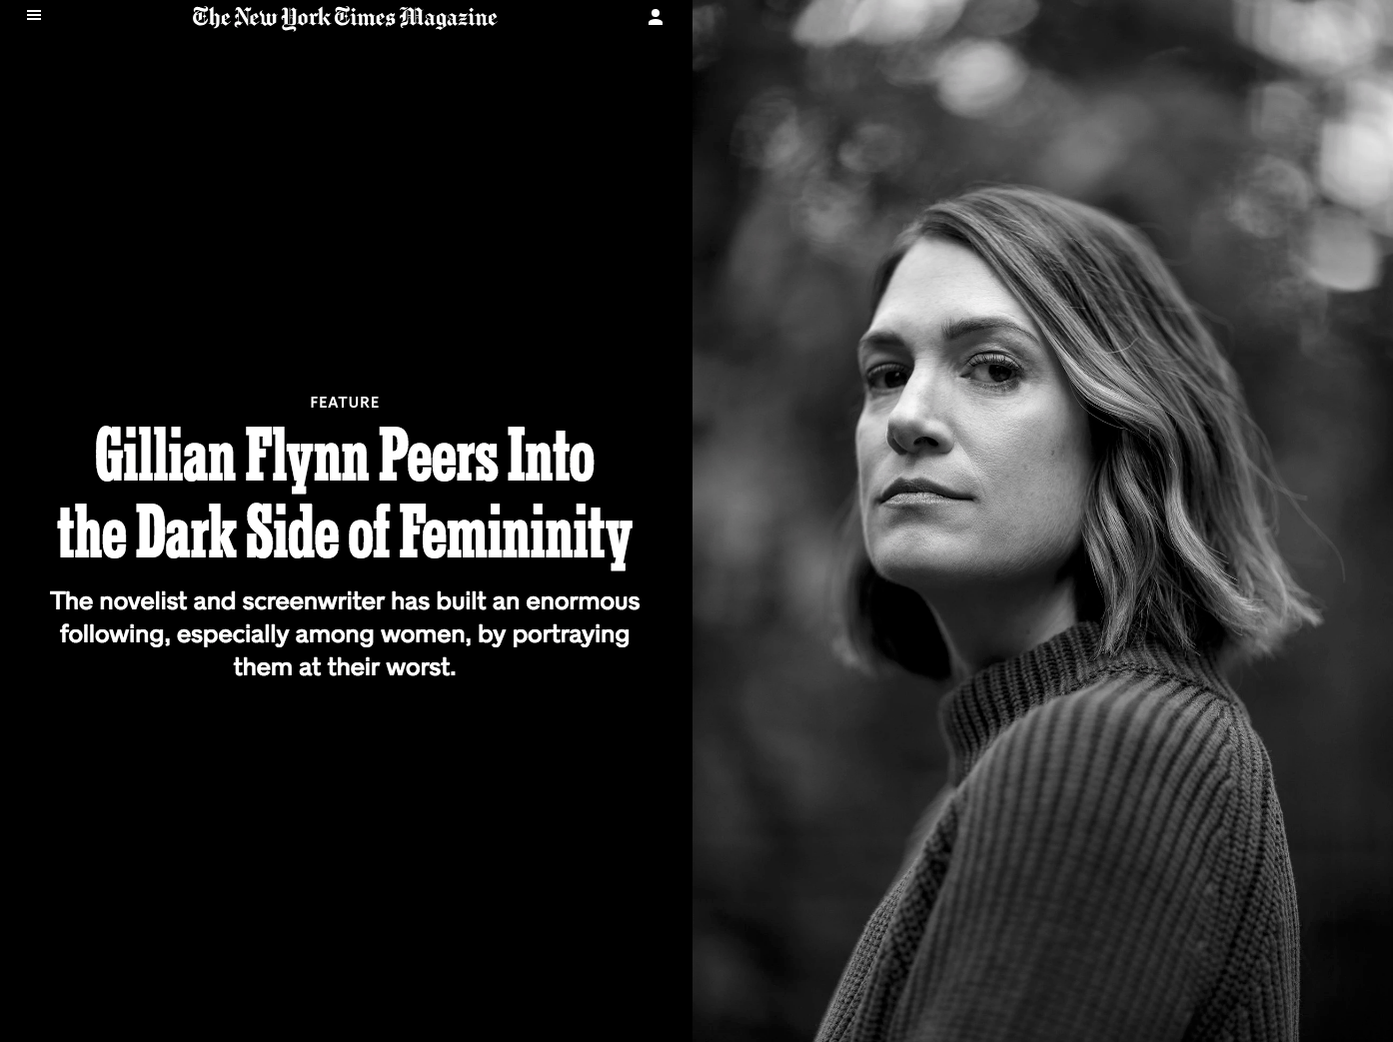The image size is (1393, 1042).
Task: Go to The New York Times Magazine logo
Action: click(345, 17)
